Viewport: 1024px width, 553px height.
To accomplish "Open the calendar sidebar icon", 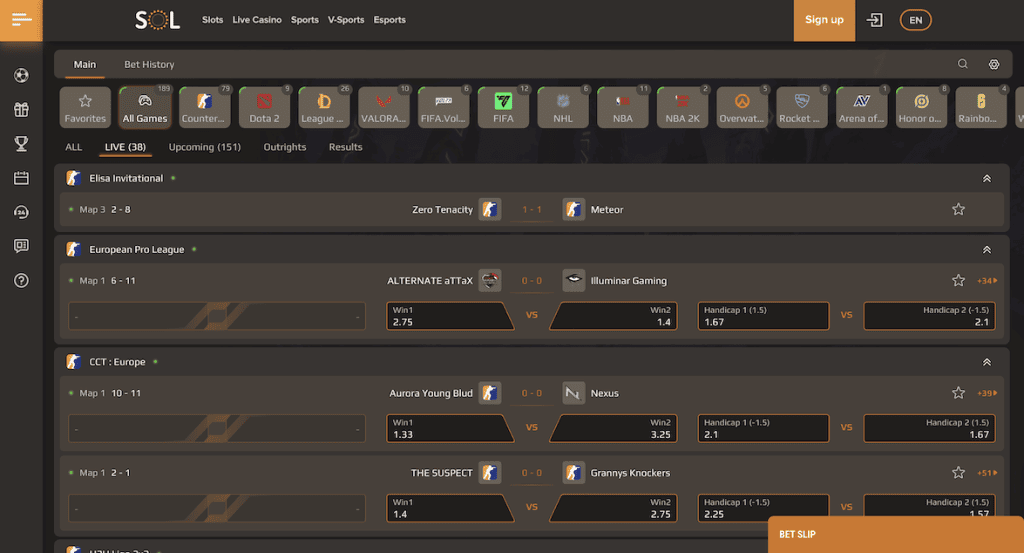I will pos(21,178).
